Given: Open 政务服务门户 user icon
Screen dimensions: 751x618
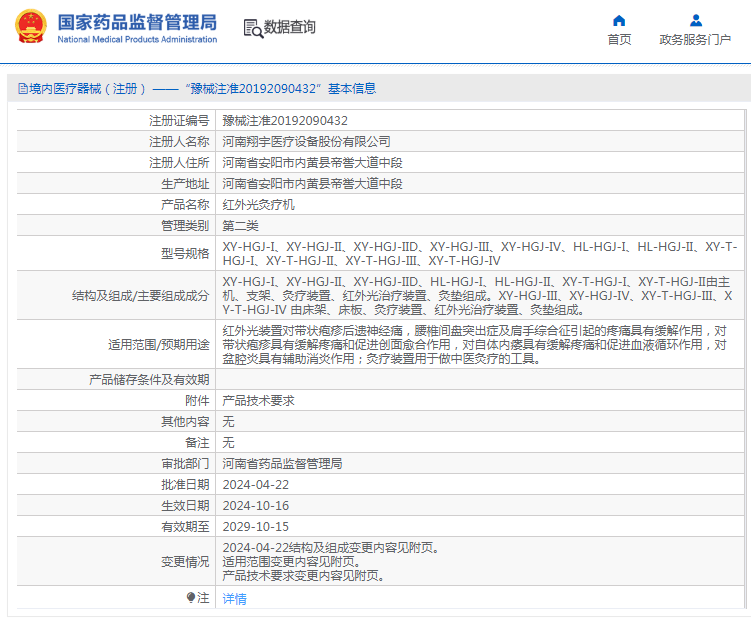Looking at the screenshot, I should [695, 21].
